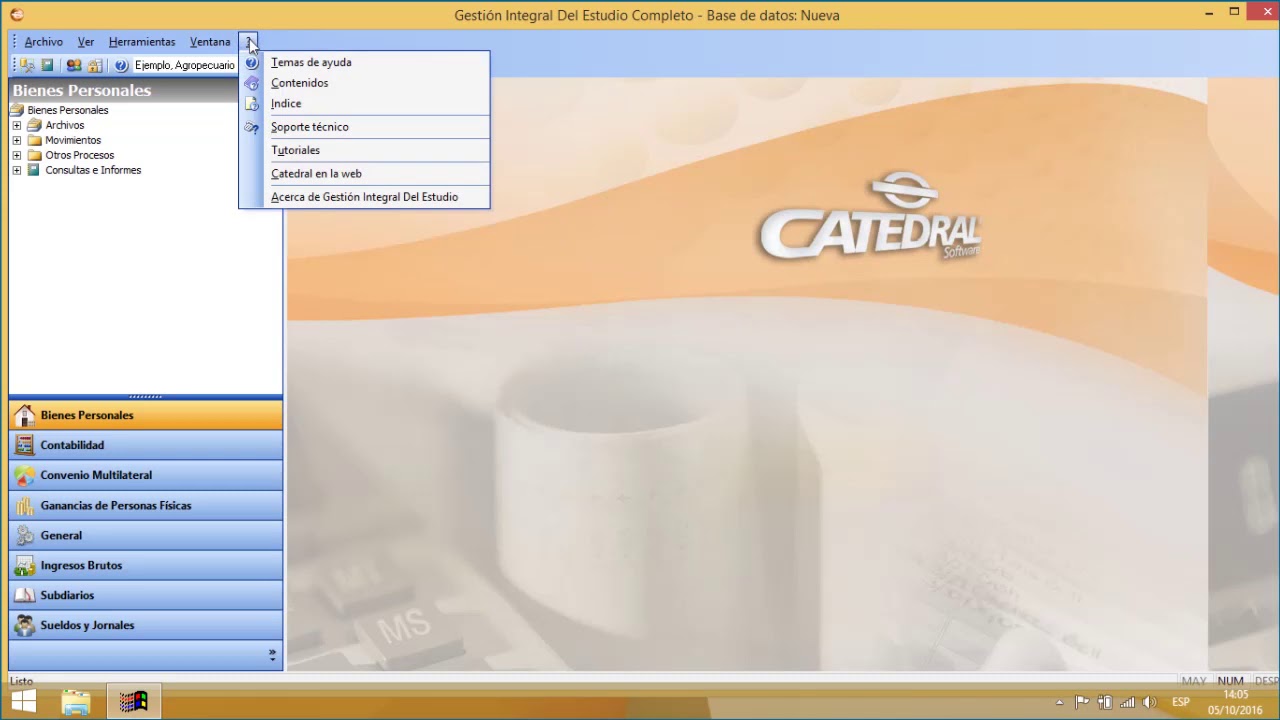
Task: Open the Bienes Personales module button
Action: 146,415
